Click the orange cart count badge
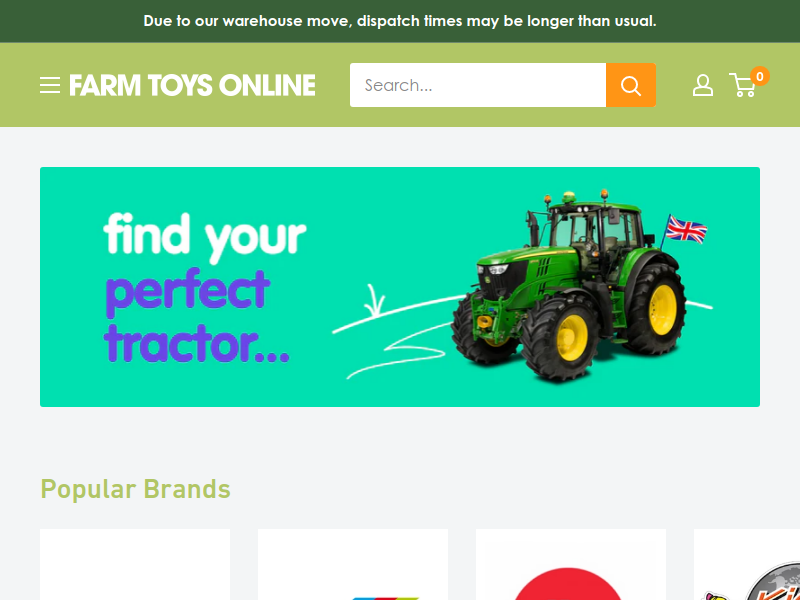800x600 pixels. pyautogui.click(x=760, y=77)
